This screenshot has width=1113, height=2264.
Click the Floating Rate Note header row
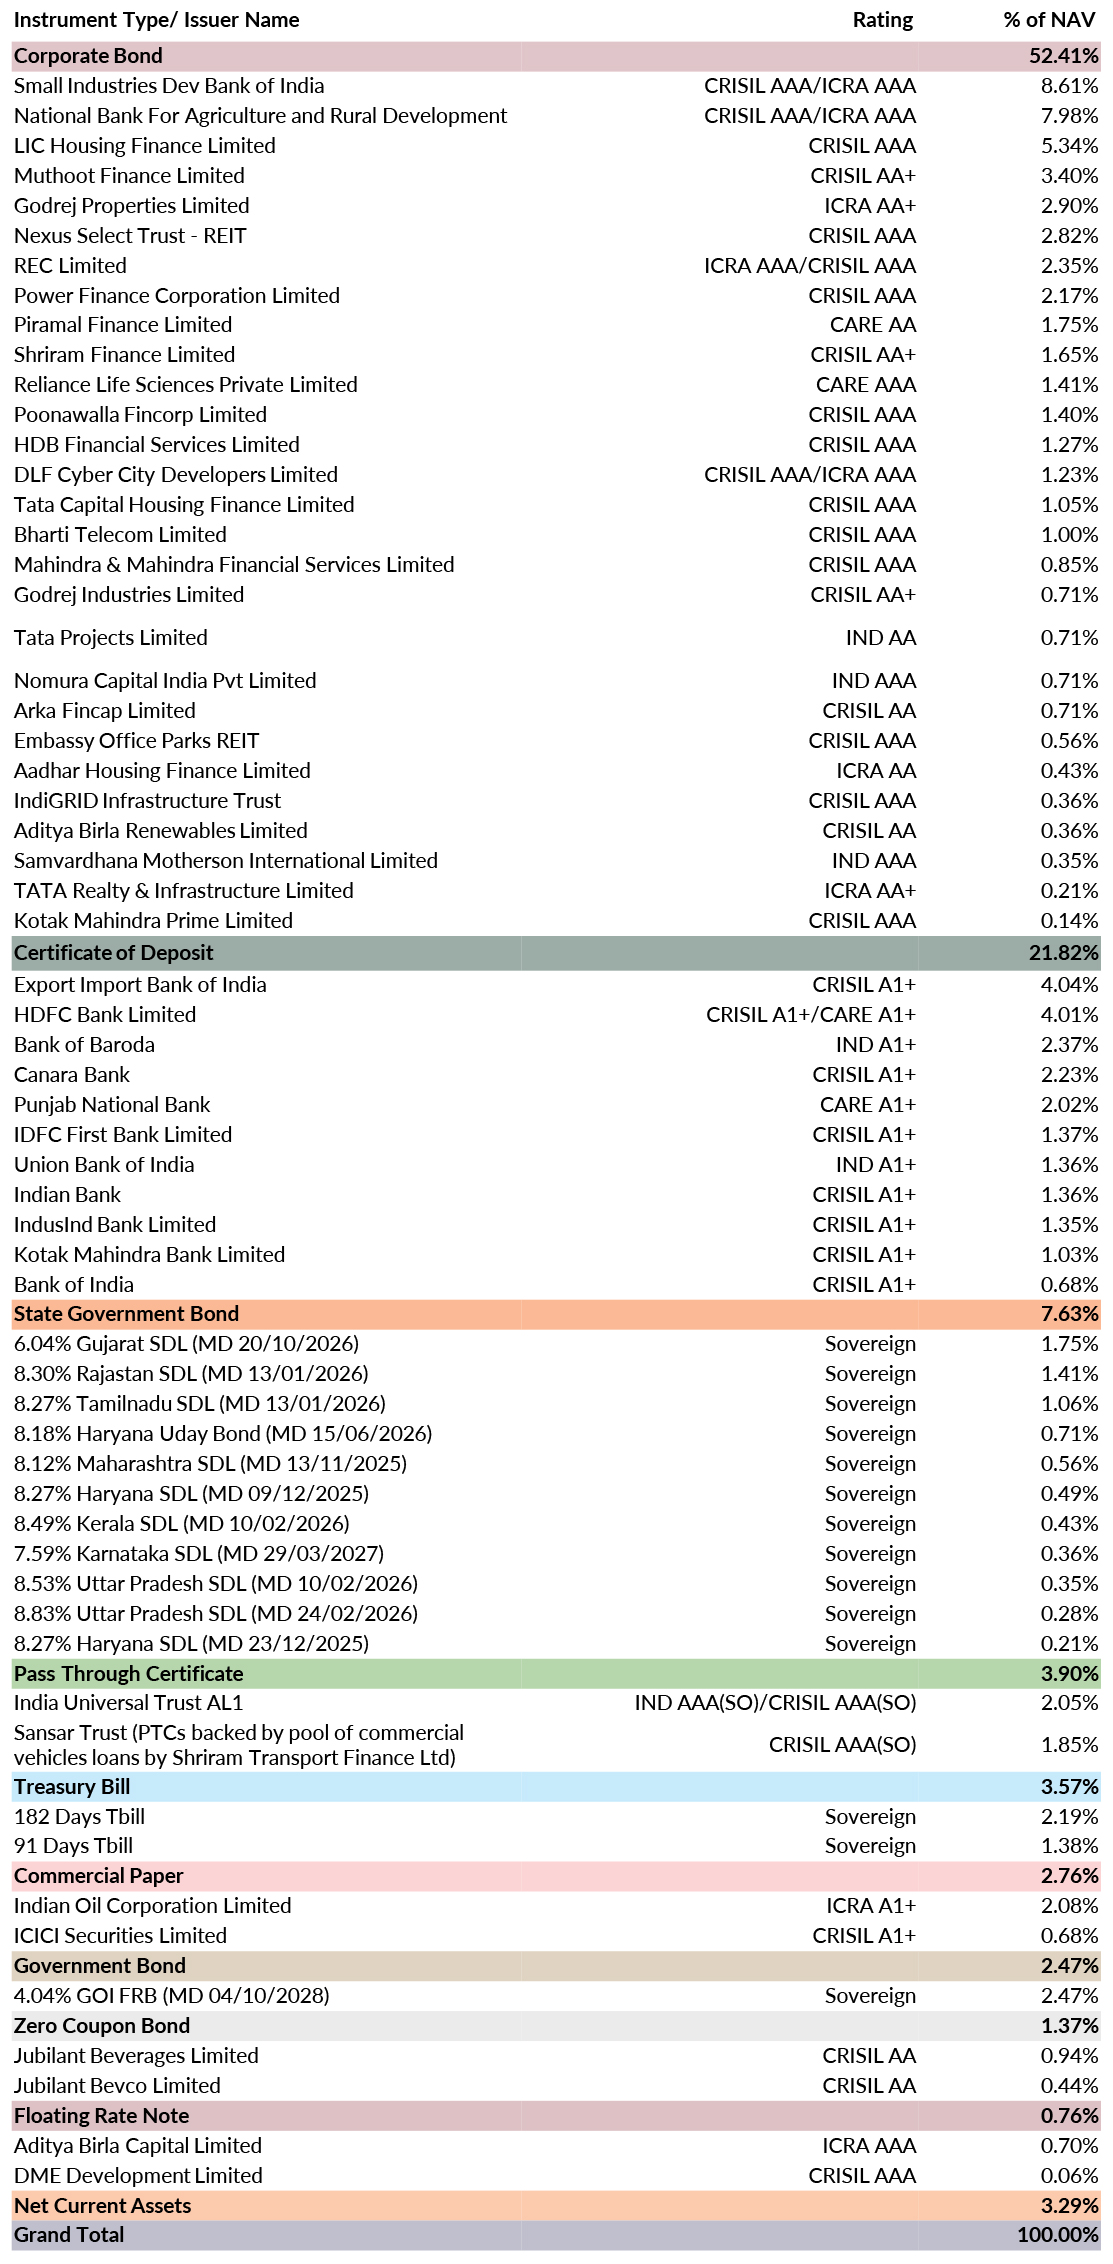pos(556,2116)
